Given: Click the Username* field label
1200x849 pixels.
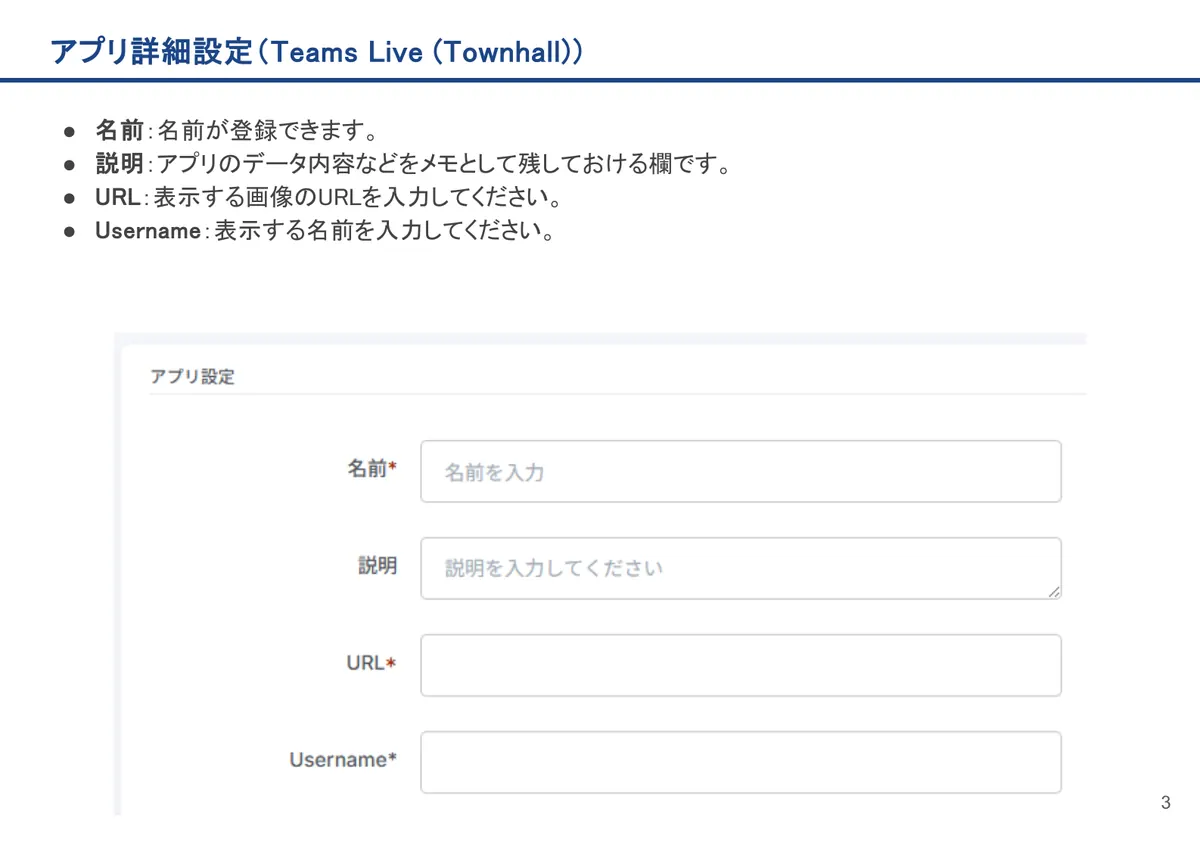Looking at the screenshot, I should [343, 760].
